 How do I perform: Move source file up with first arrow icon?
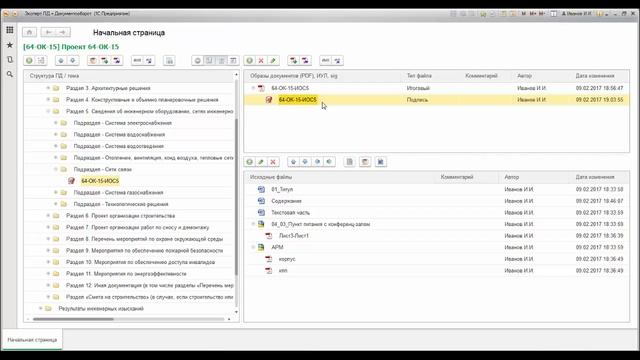293,162
